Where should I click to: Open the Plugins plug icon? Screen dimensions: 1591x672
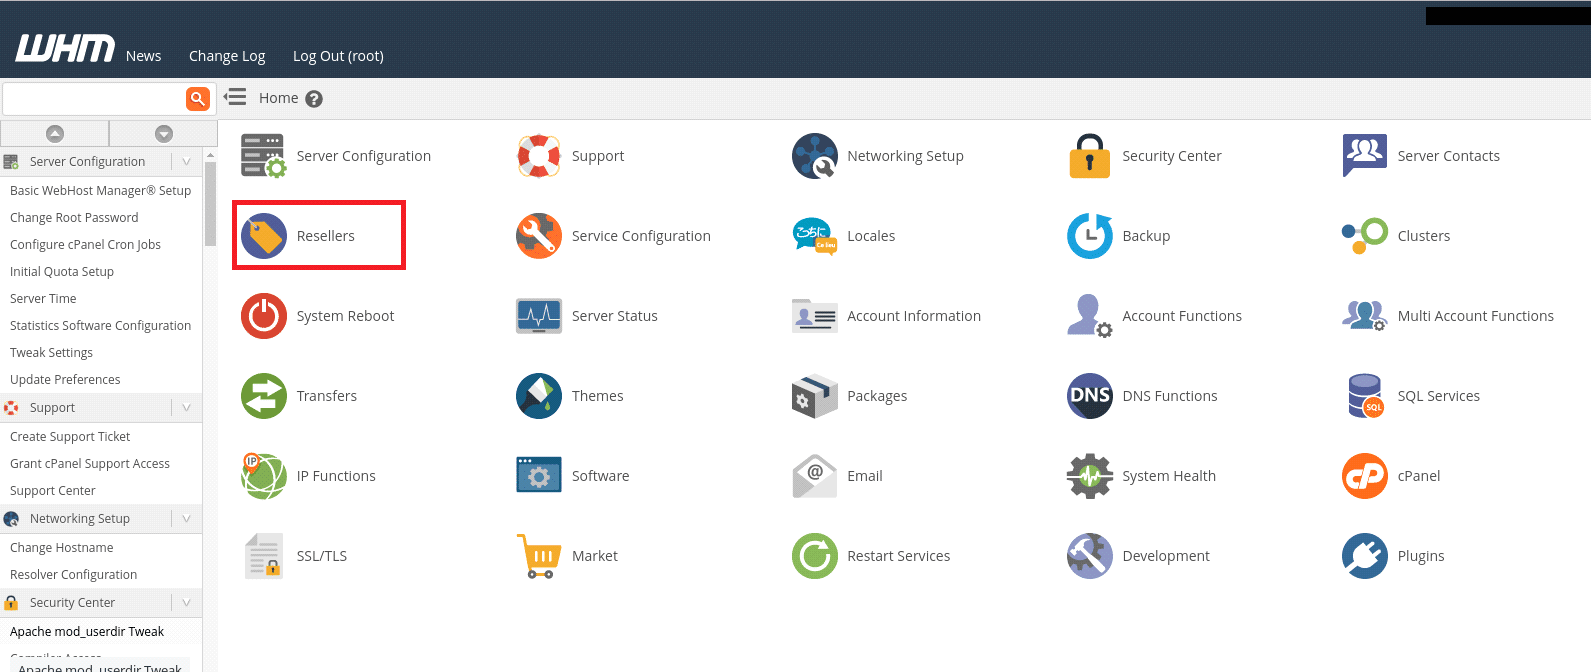[x=1365, y=556]
